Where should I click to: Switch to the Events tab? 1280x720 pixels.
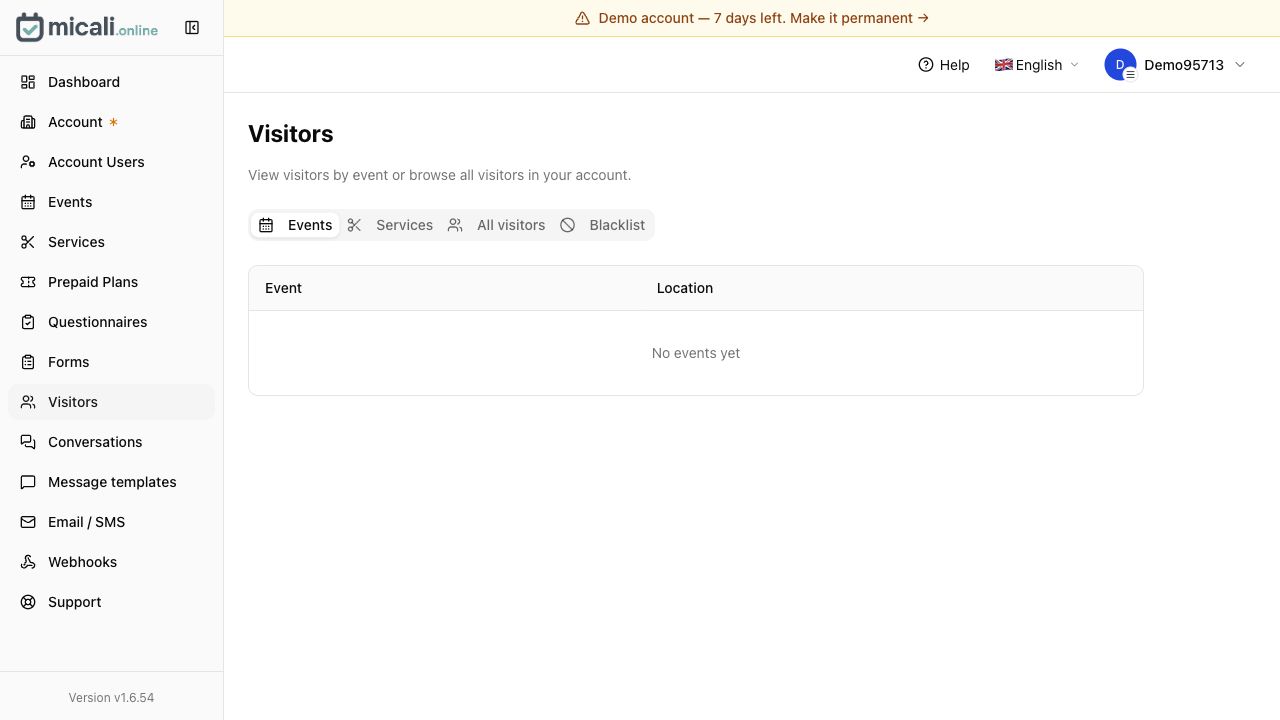[x=295, y=225]
